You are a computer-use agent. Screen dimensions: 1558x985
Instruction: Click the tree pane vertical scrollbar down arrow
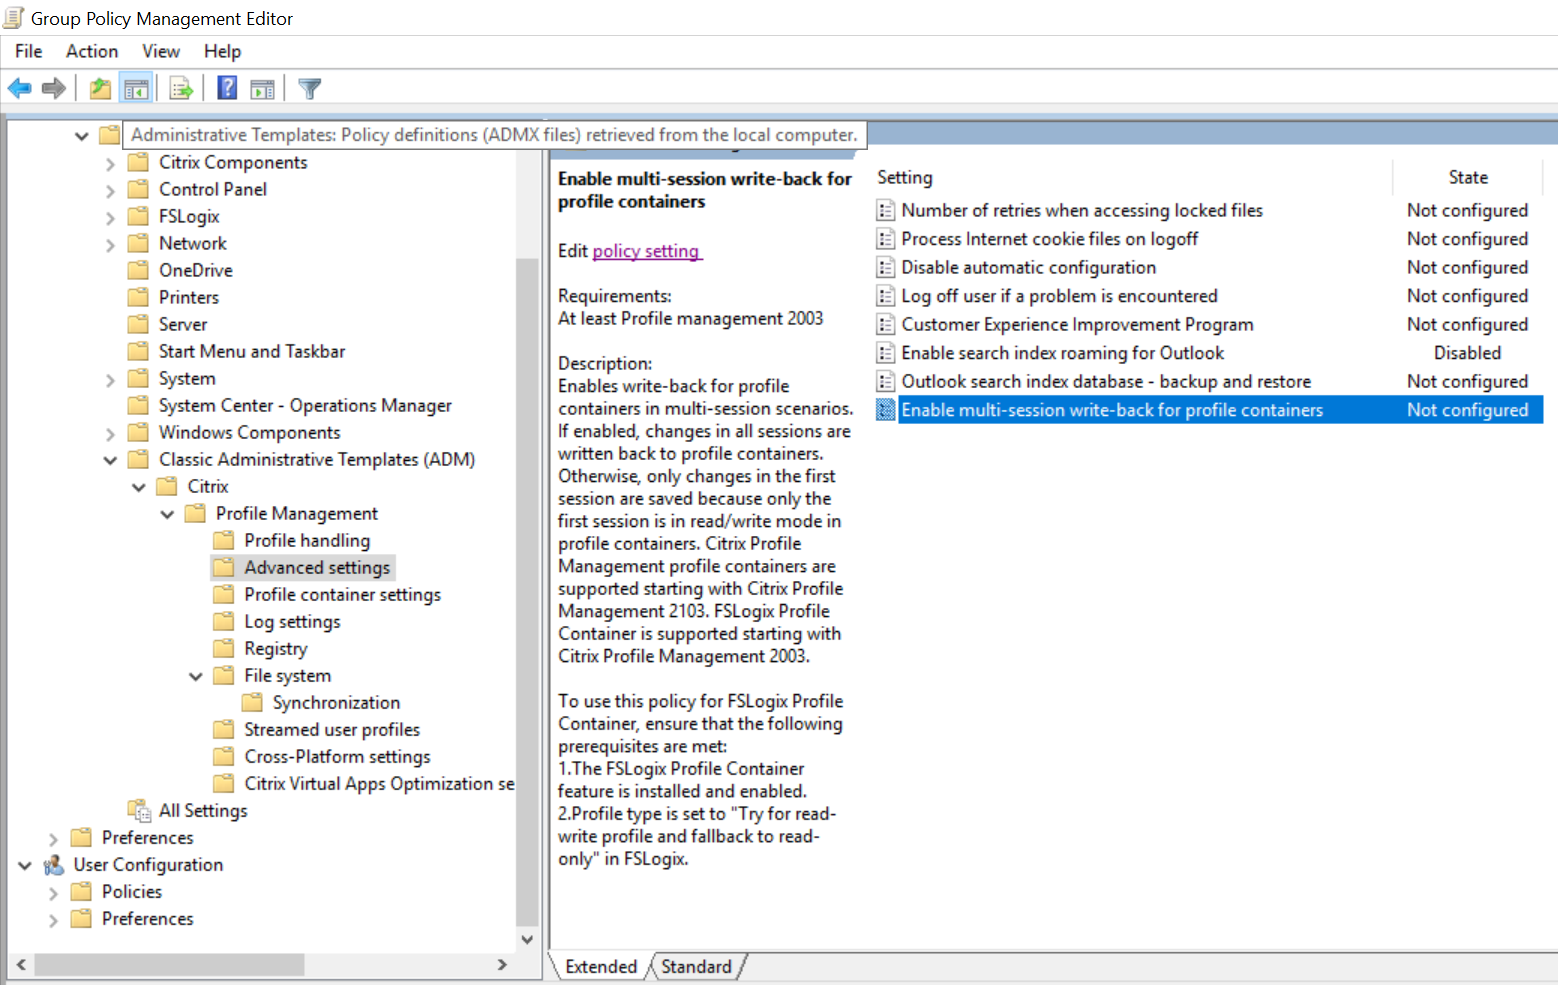tap(527, 939)
